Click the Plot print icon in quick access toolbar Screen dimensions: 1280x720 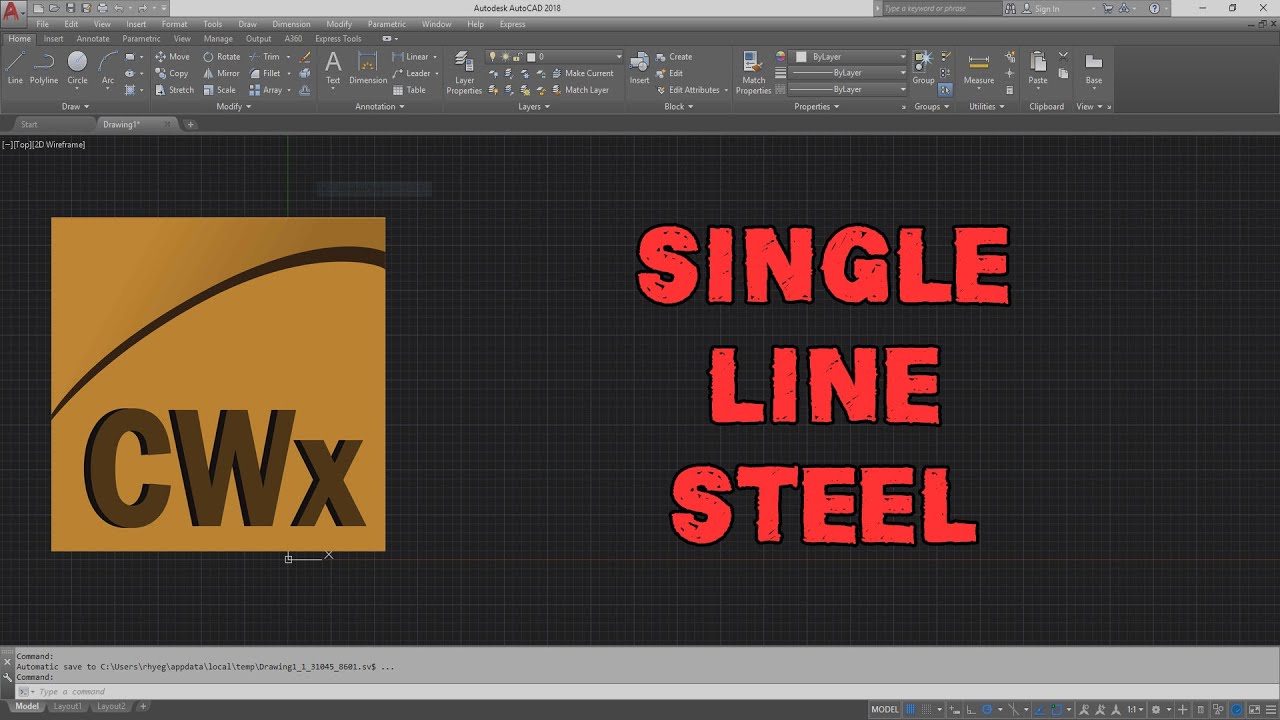(102, 8)
